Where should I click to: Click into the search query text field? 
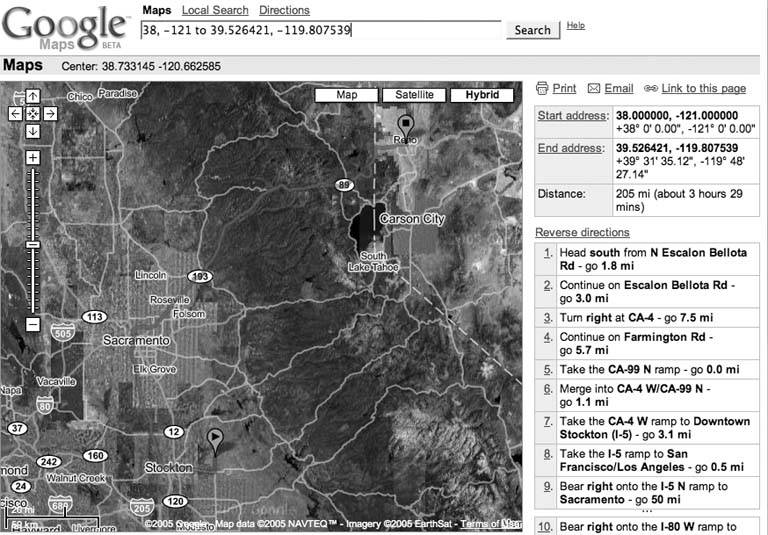pos(320,30)
